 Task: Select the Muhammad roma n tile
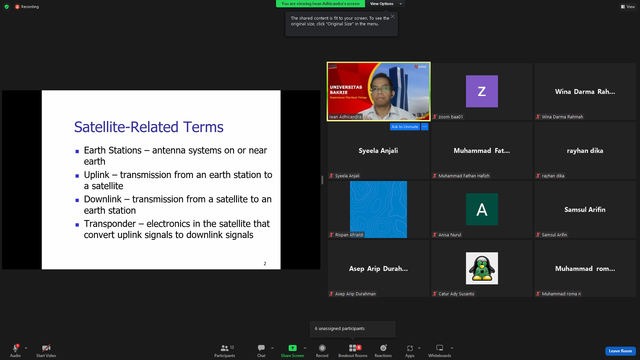coord(585,269)
